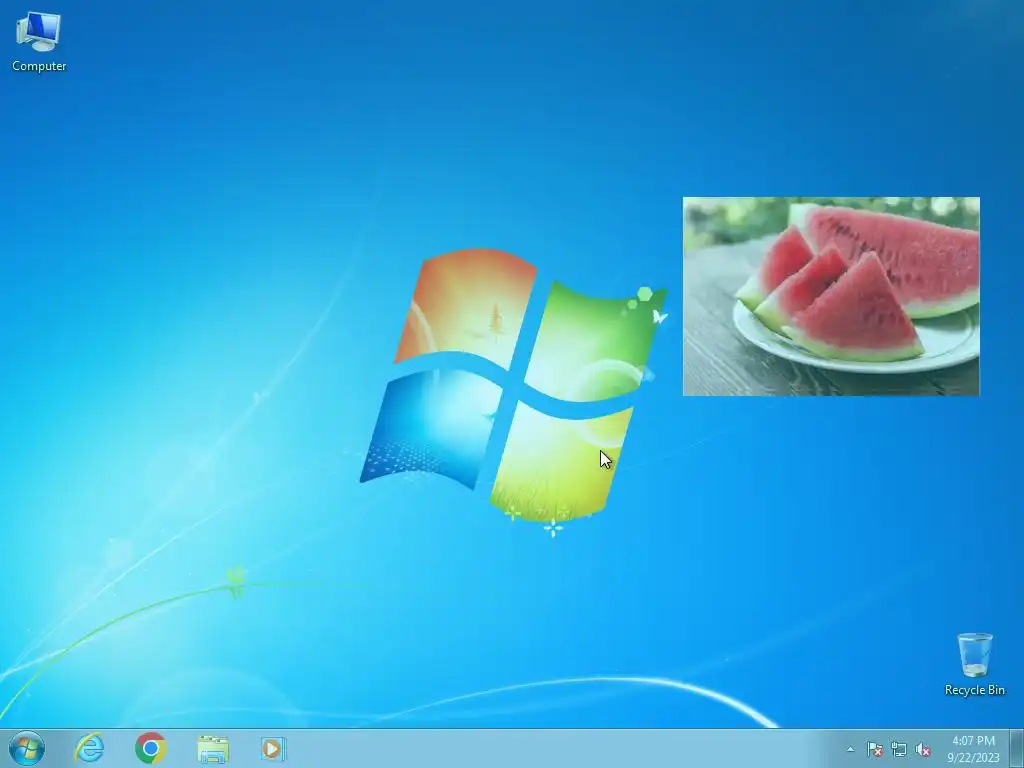This screenshot has width=1024, height=768.
Task: Click the Show desktop button strip
Action: [1017, 748]
